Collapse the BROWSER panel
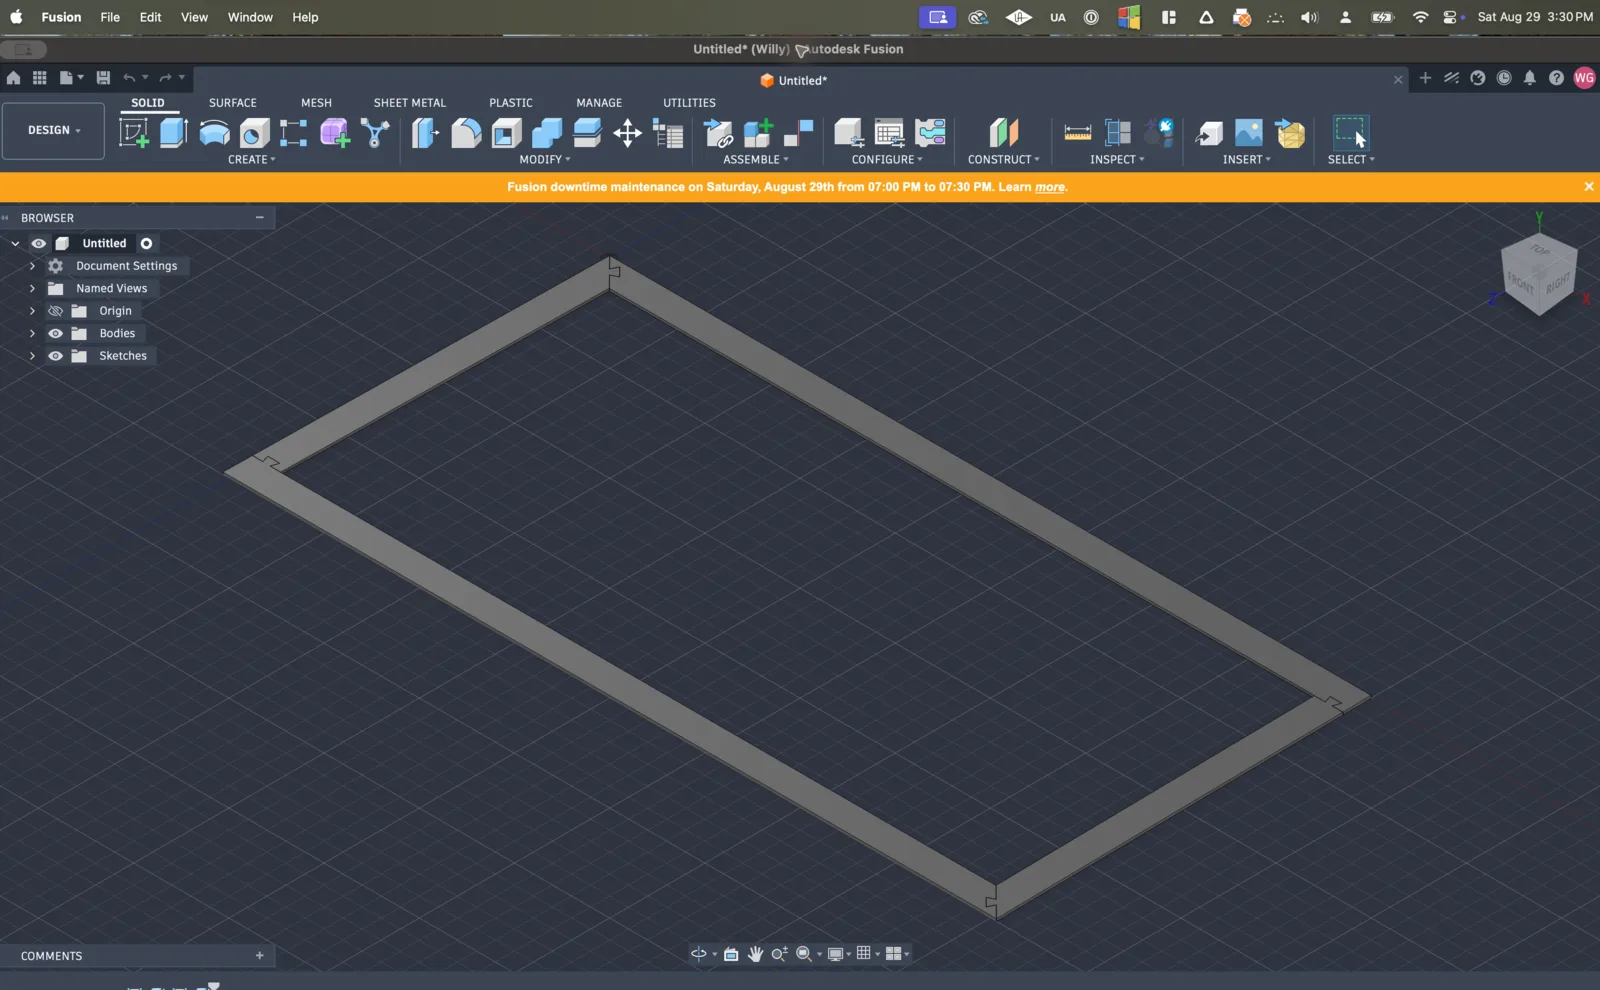This screenshot has height=990, width=1600. [x=259, y=217]
